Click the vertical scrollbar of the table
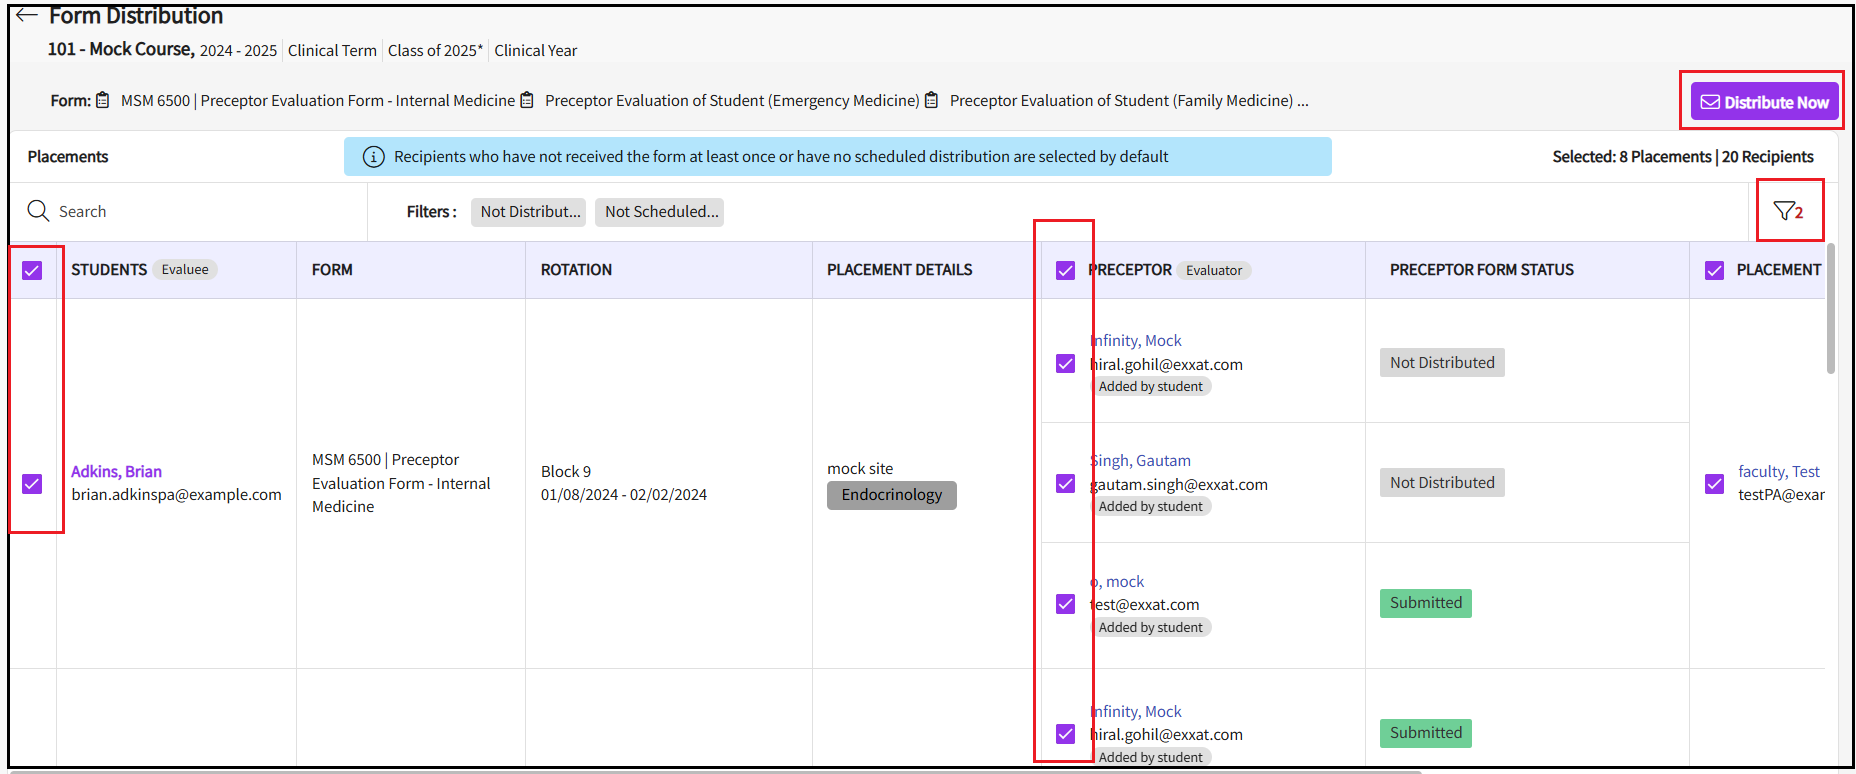The height and width of the screenshot is (774, 1856). pos(1831,310)
